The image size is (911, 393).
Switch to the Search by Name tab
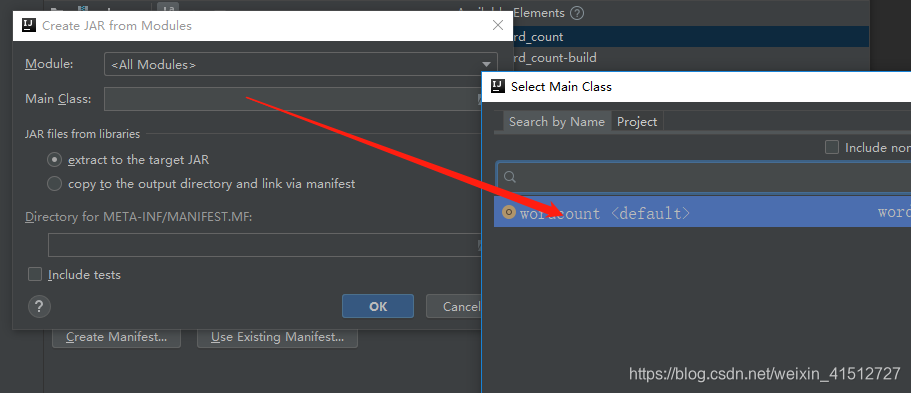point(557,122)
